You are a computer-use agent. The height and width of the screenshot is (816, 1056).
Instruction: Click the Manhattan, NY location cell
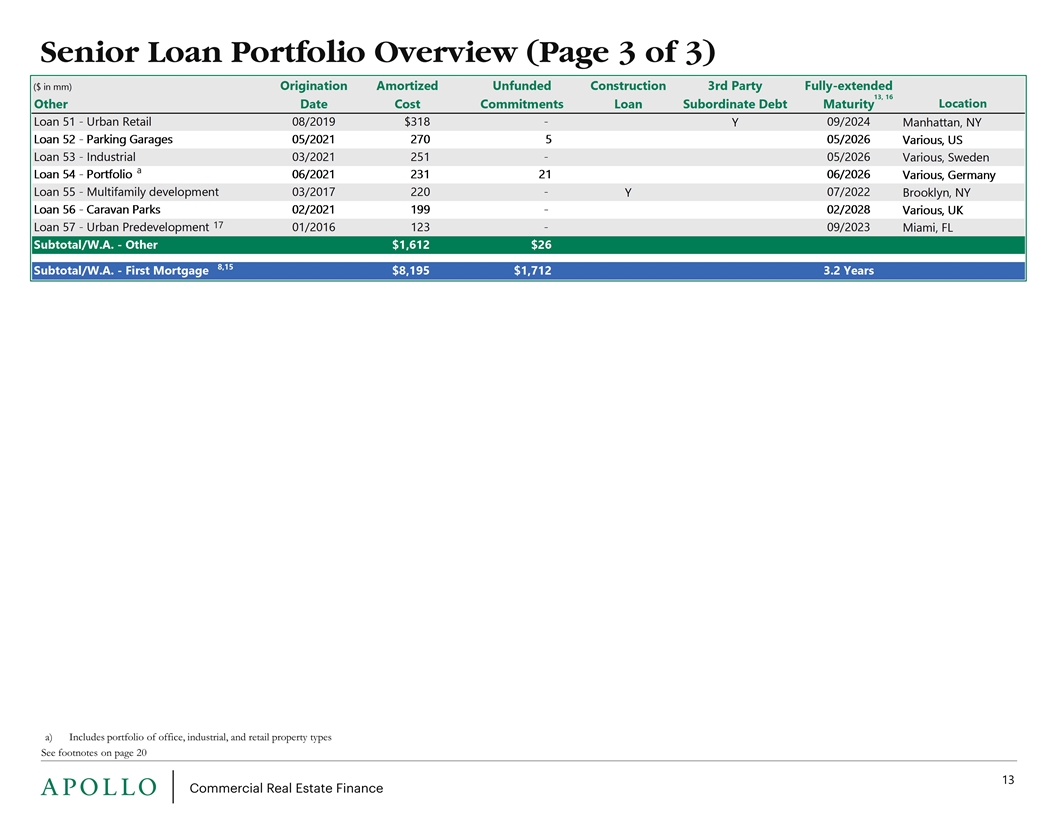click(941, 122)
